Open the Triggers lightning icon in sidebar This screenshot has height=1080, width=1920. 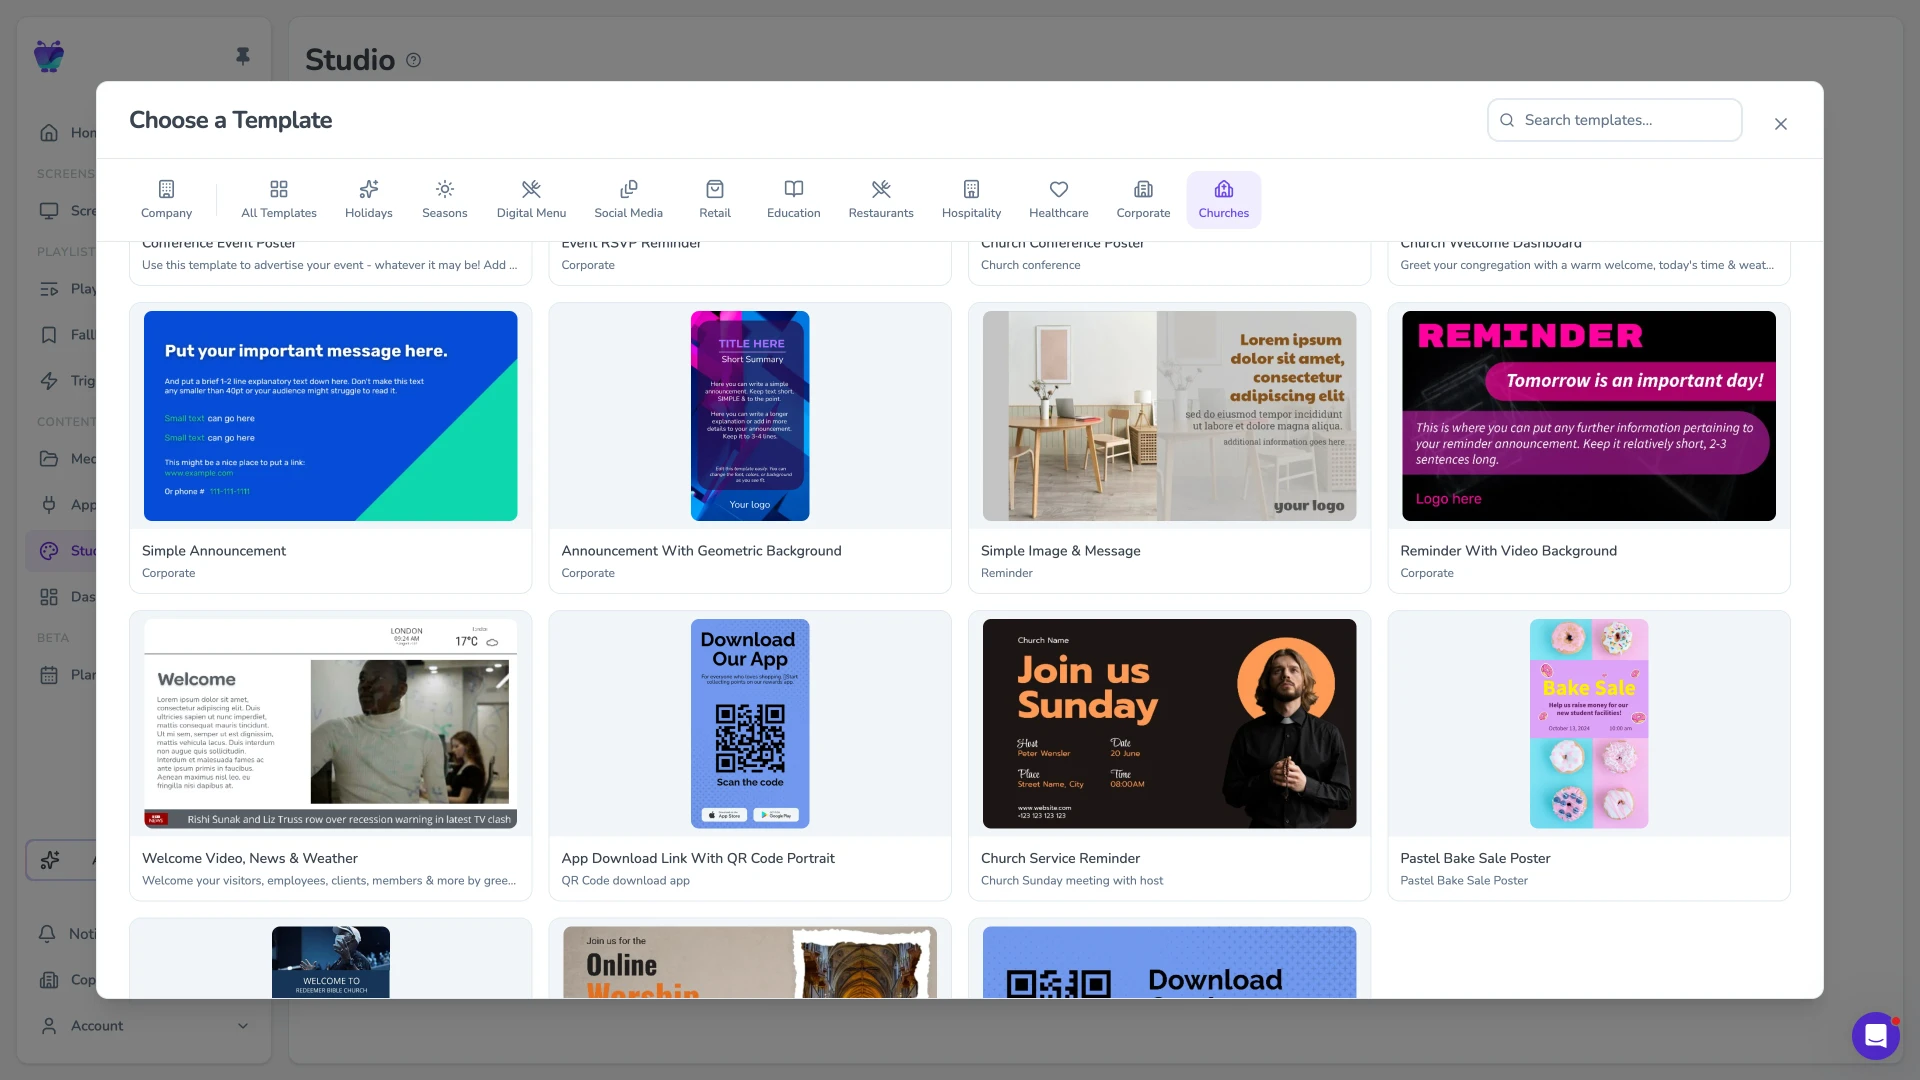tap(49, 381)
